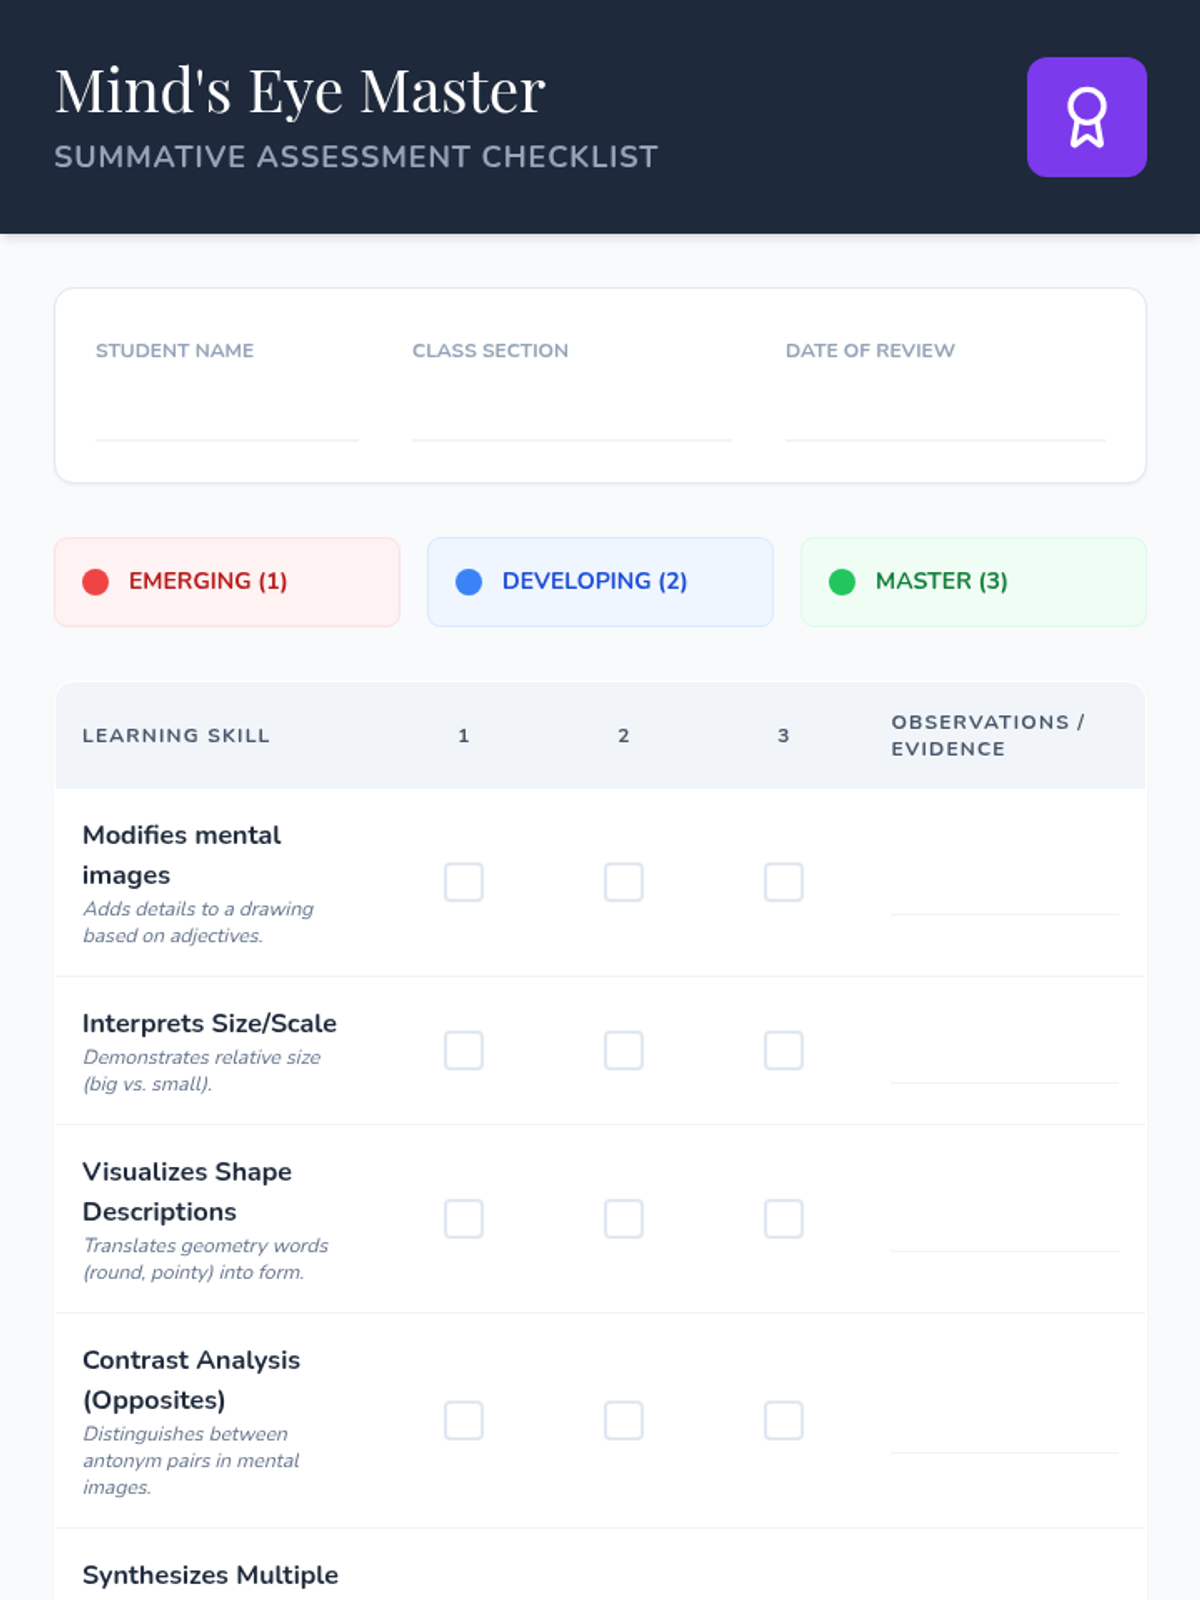1200x1600 pixels.
Task: Click the Date of Review field
Action: 945,420
